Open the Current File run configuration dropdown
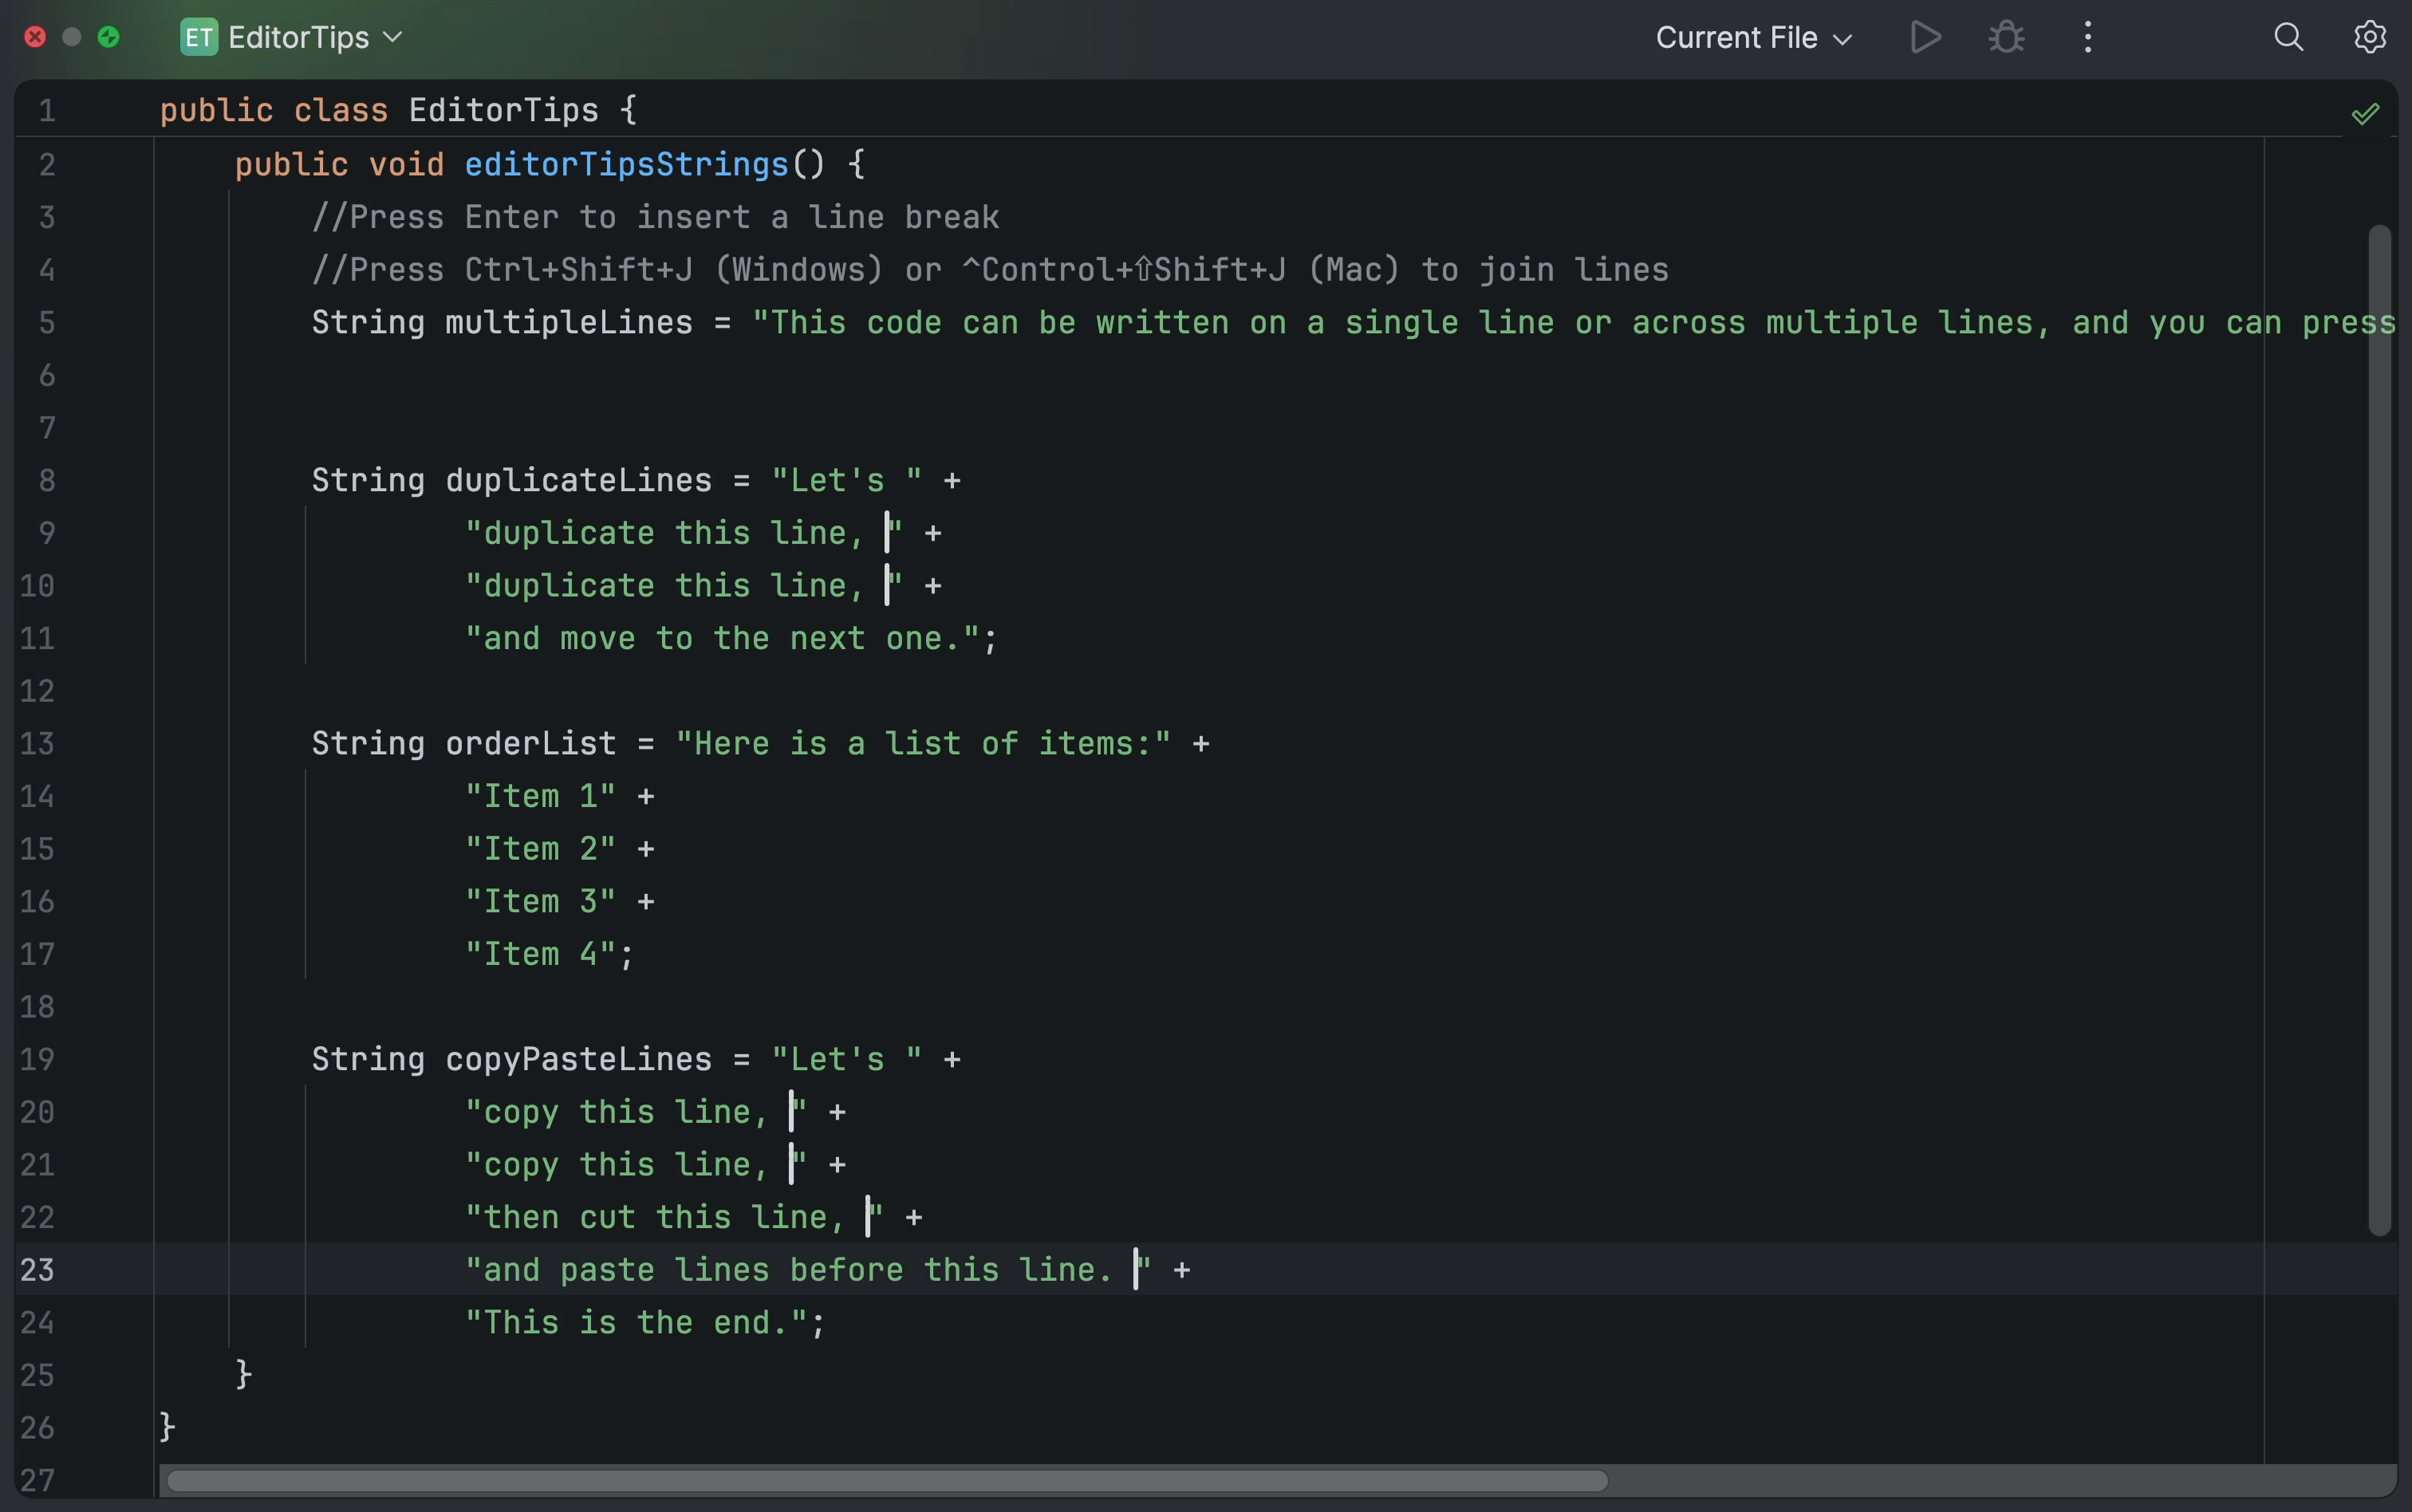2412x1512 pixels. 1754,38
